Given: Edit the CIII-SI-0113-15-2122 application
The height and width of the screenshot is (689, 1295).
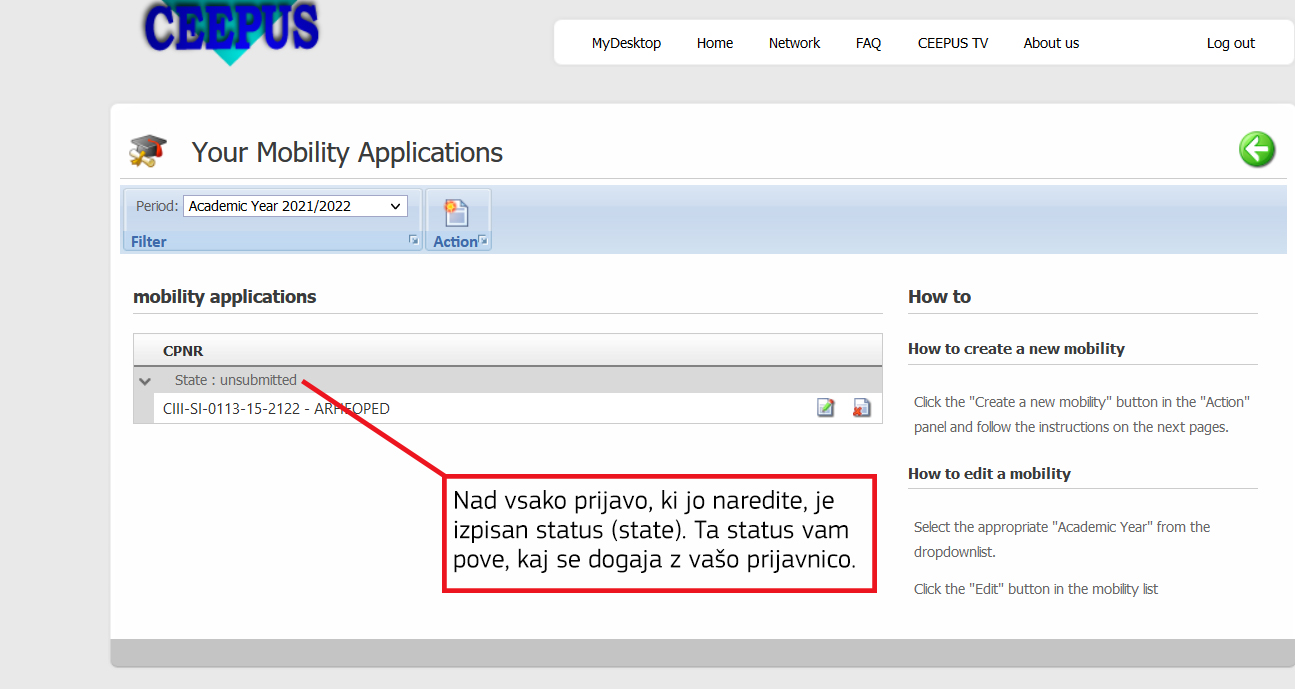Looking at the screenshot, I should 826,408.
